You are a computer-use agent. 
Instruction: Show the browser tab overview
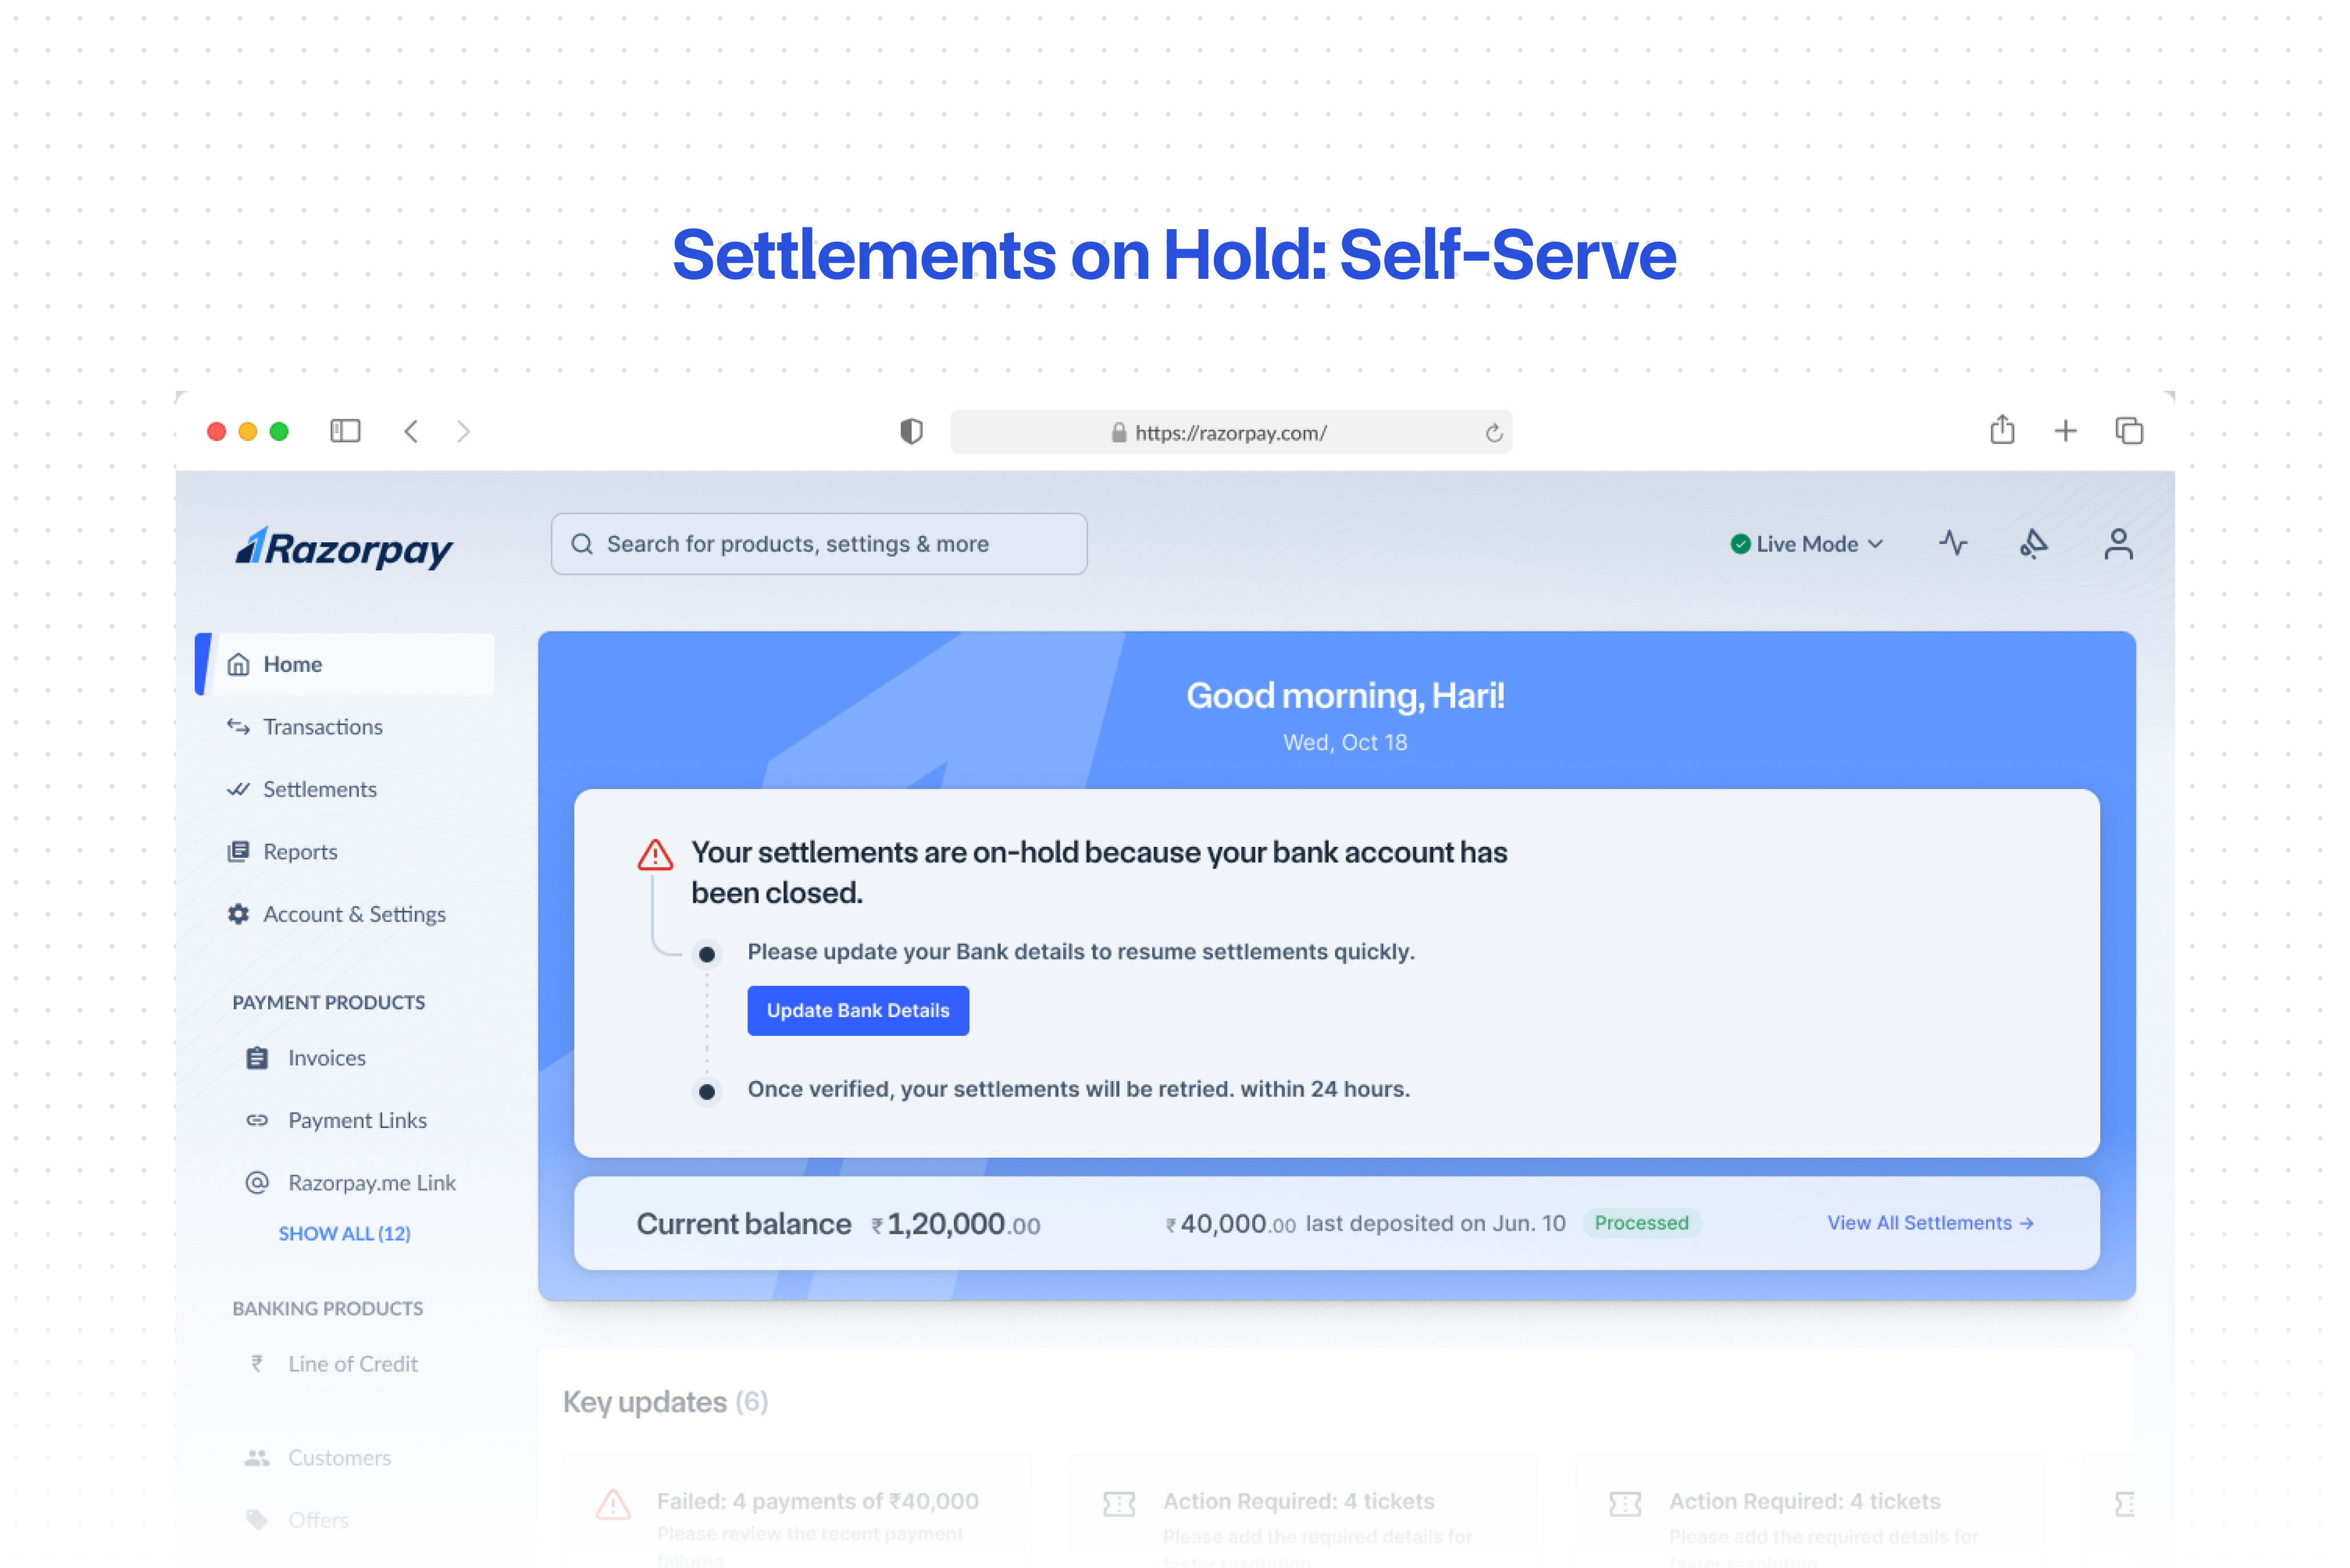[2129, 431]
